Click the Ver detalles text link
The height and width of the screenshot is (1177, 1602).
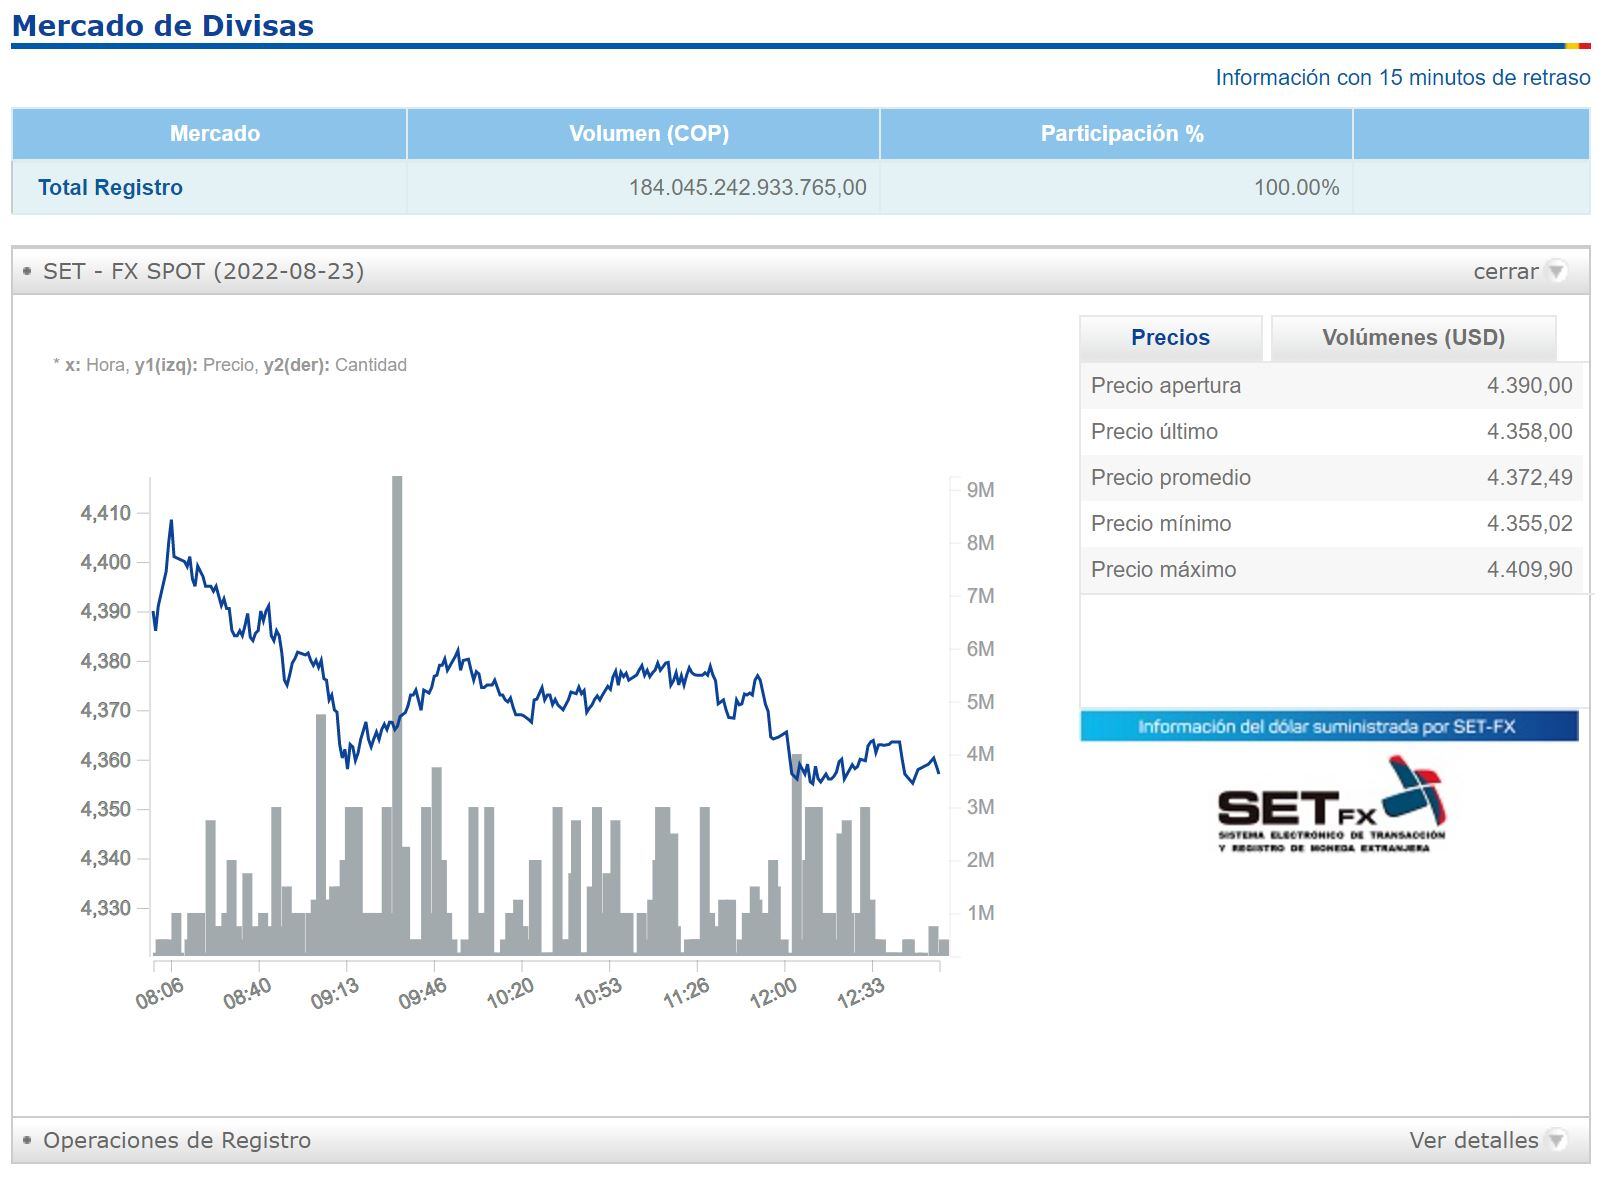[x=1473, y=1140]
